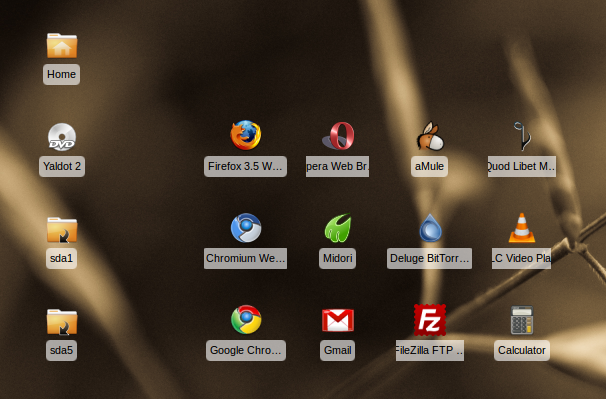This screenshot has width=606, height=399.
Task: Open the Calculator icon
Action: (522, 320)
